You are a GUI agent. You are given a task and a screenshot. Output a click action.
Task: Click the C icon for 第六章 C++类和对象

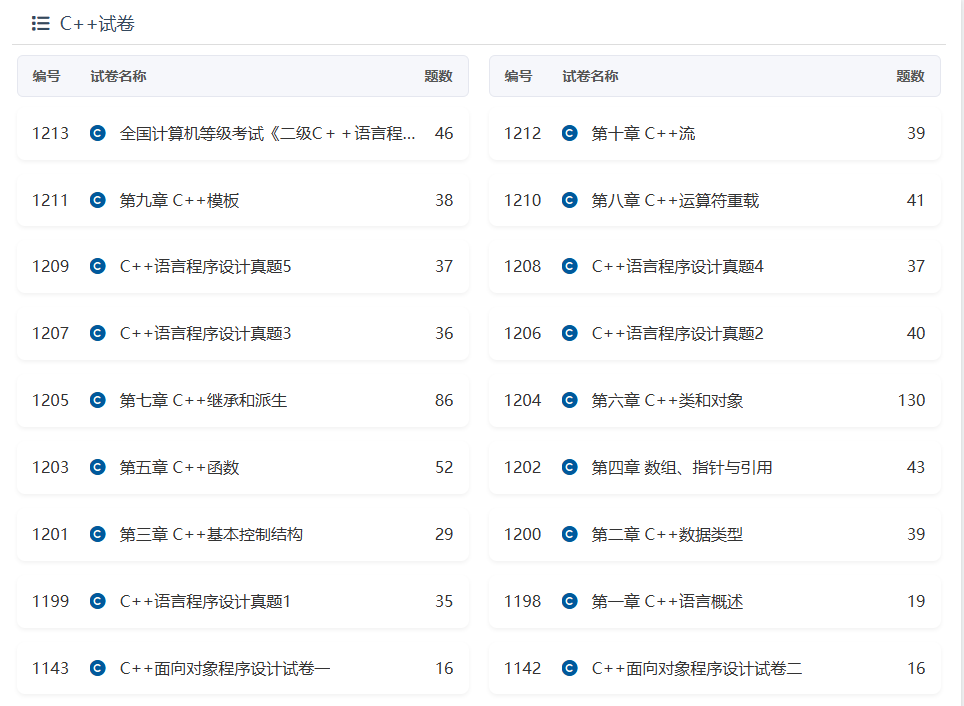coord(570,400)
